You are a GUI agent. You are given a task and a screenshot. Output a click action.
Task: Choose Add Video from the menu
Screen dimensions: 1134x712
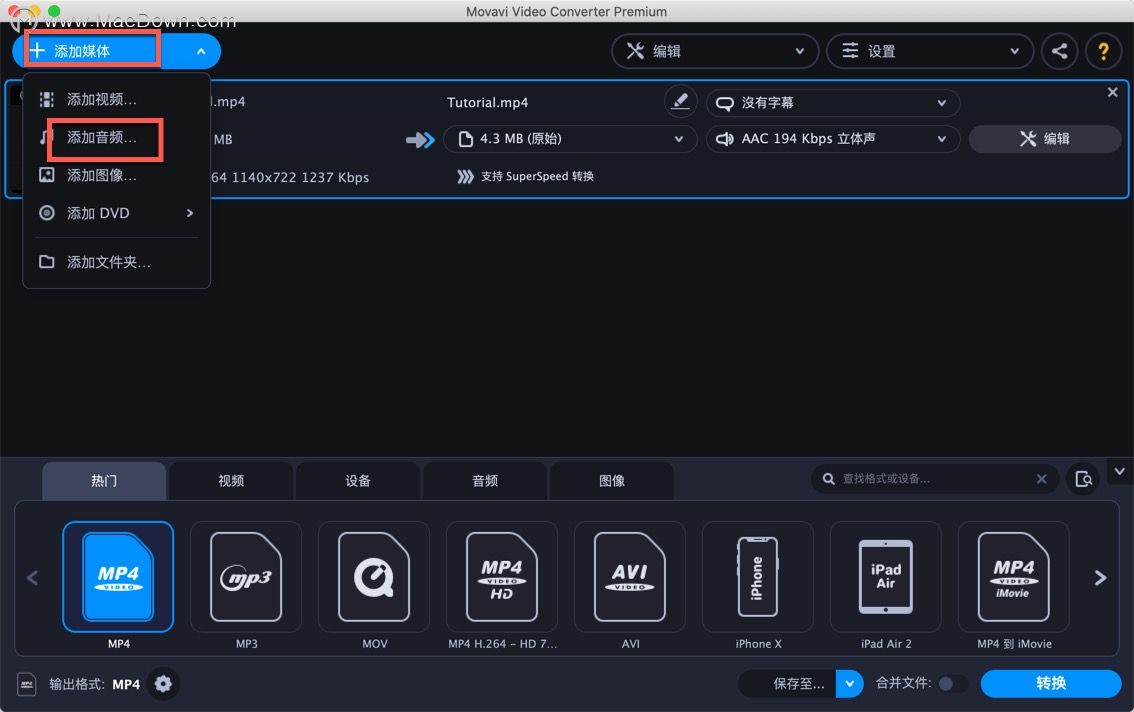[116, 99]
